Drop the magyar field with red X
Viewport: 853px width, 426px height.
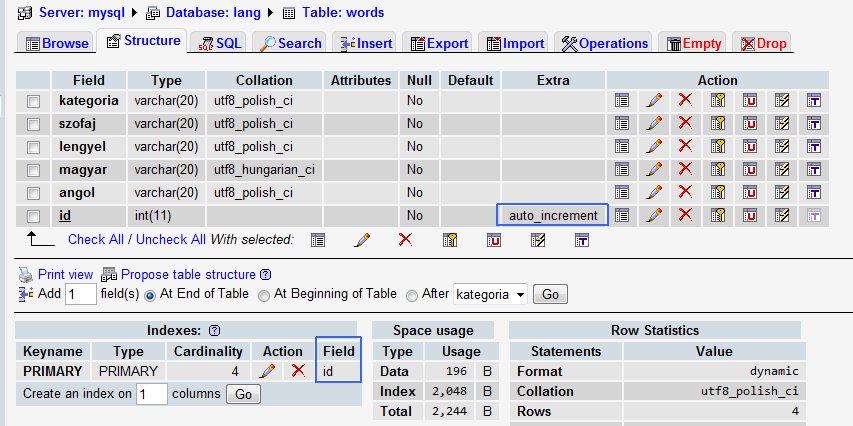(685, 169)
